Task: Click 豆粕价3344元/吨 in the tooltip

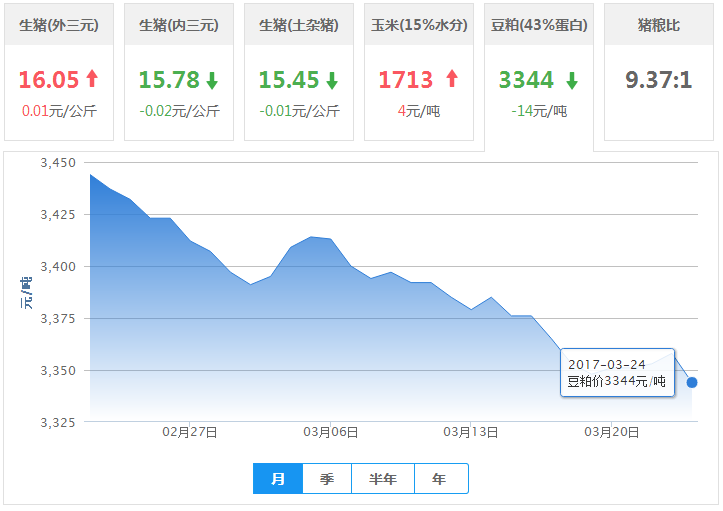Action: pos(616,381)
